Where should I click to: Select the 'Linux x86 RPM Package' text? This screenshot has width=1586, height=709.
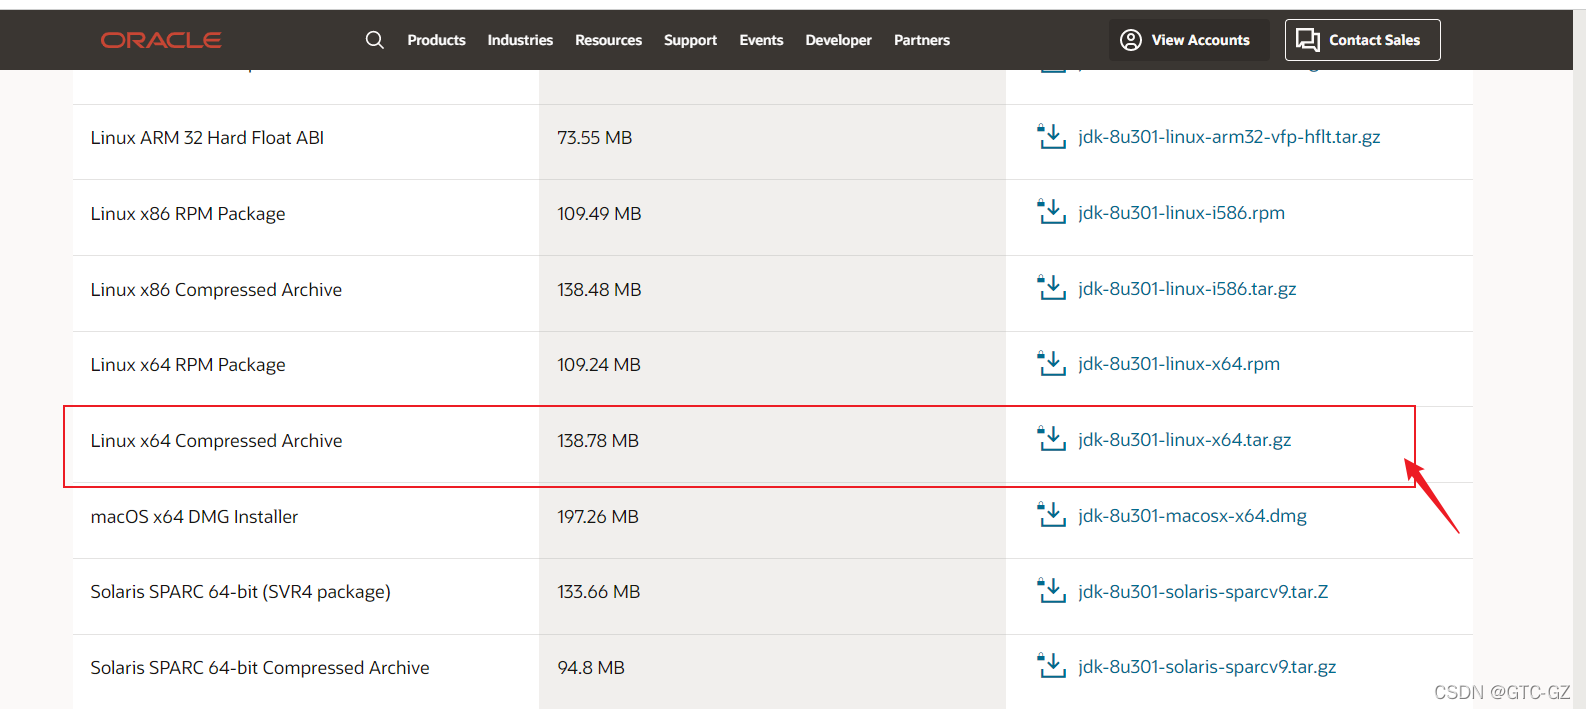[188, 214]
